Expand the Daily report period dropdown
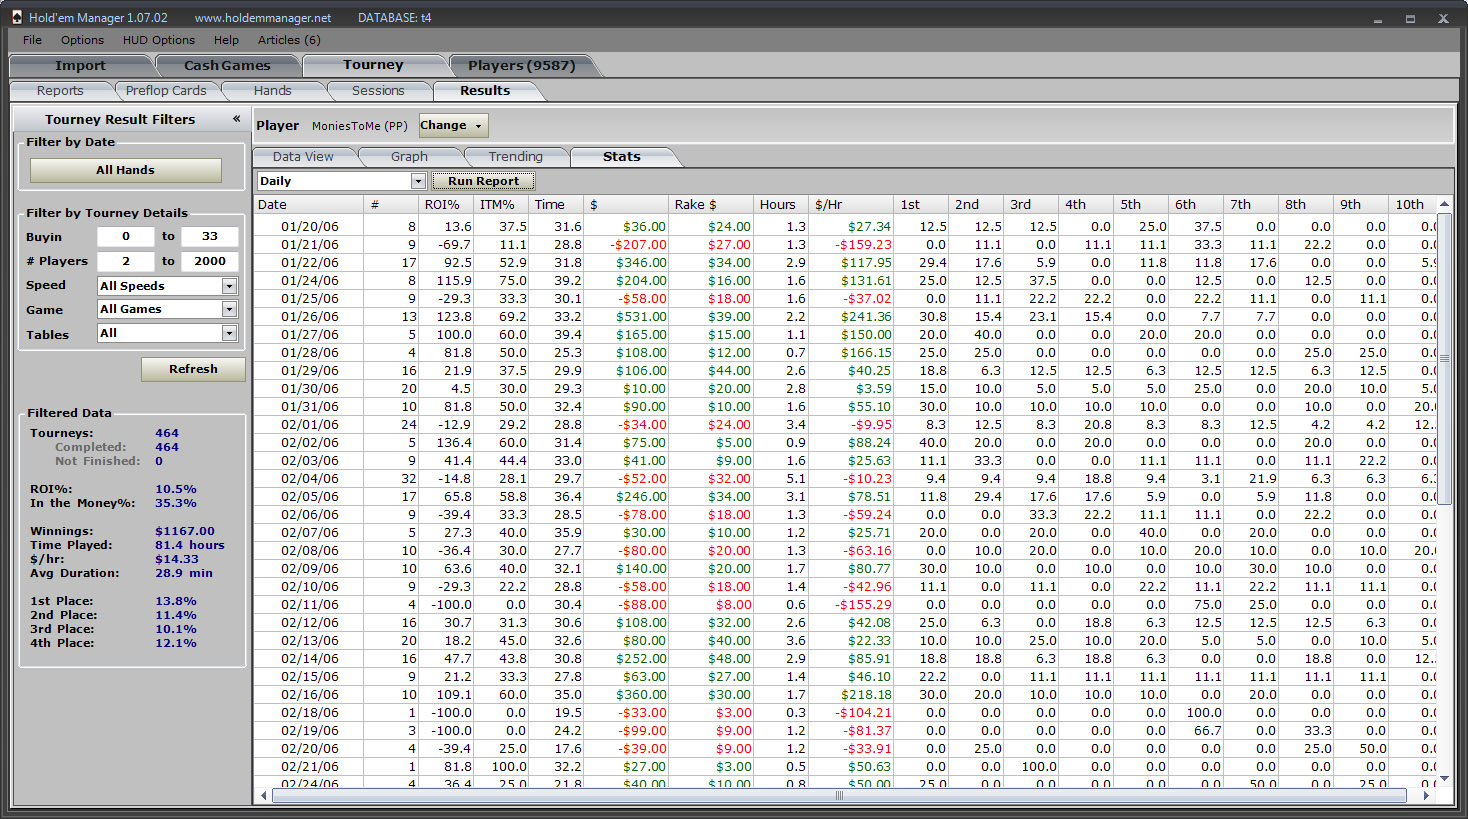 point(418,181)
